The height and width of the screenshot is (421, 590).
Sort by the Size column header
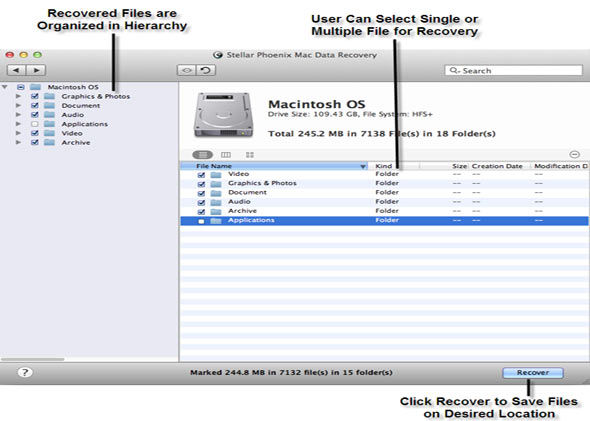(x=444, y=166)
